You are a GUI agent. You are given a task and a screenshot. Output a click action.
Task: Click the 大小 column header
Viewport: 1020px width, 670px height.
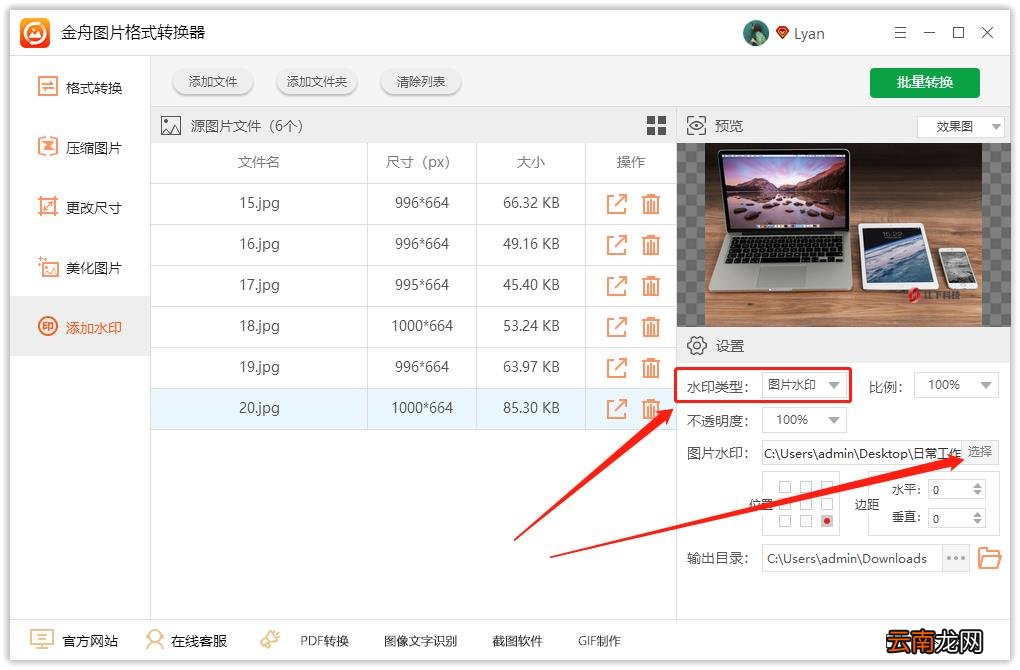pyautogui.click(x=530, y=162)
